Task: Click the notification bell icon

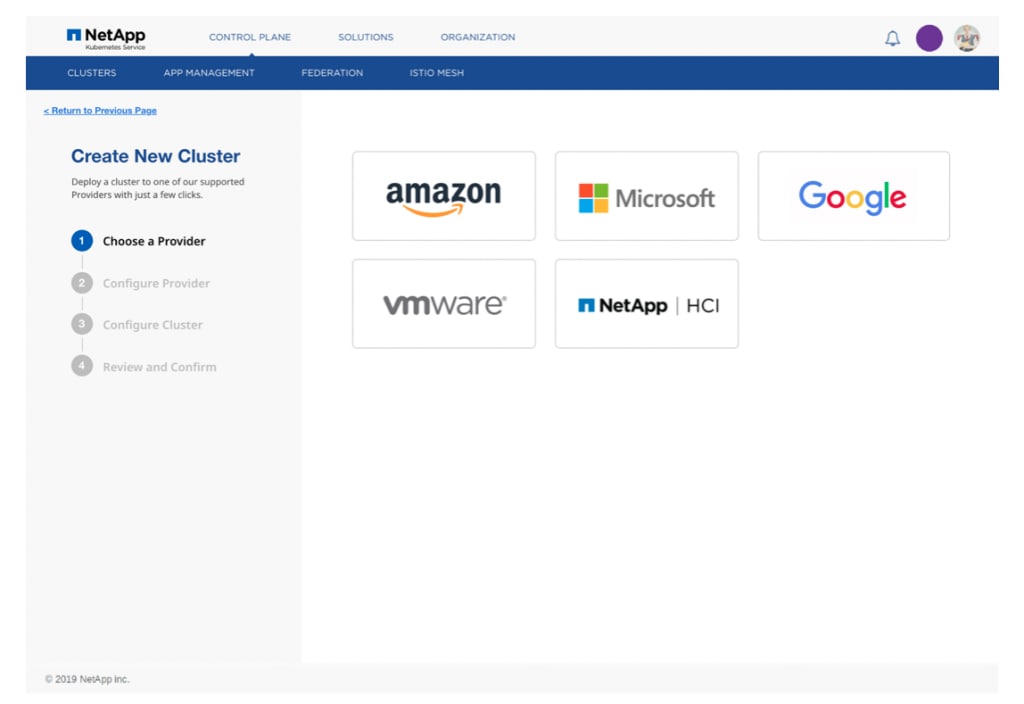Action: pos(892,39)
